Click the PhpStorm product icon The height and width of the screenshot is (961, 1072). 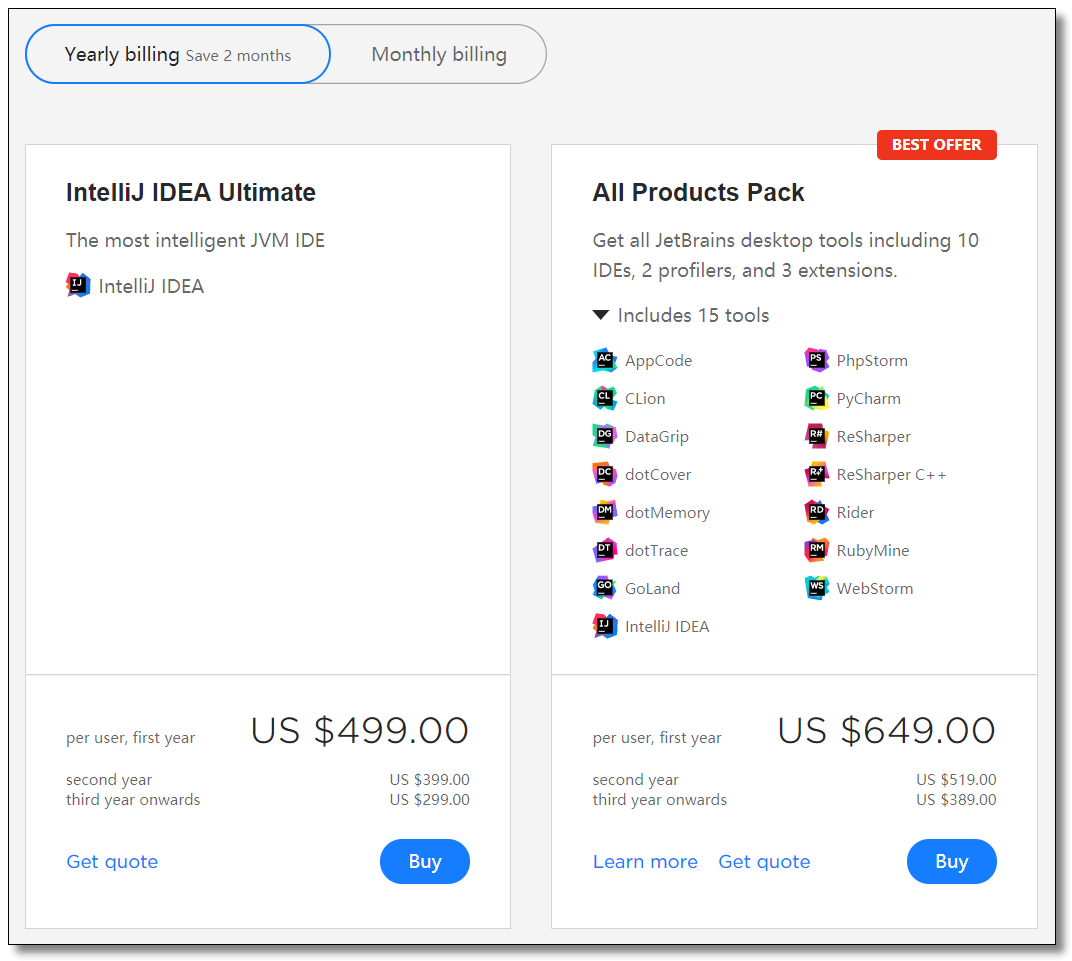[x=816, y=361]
